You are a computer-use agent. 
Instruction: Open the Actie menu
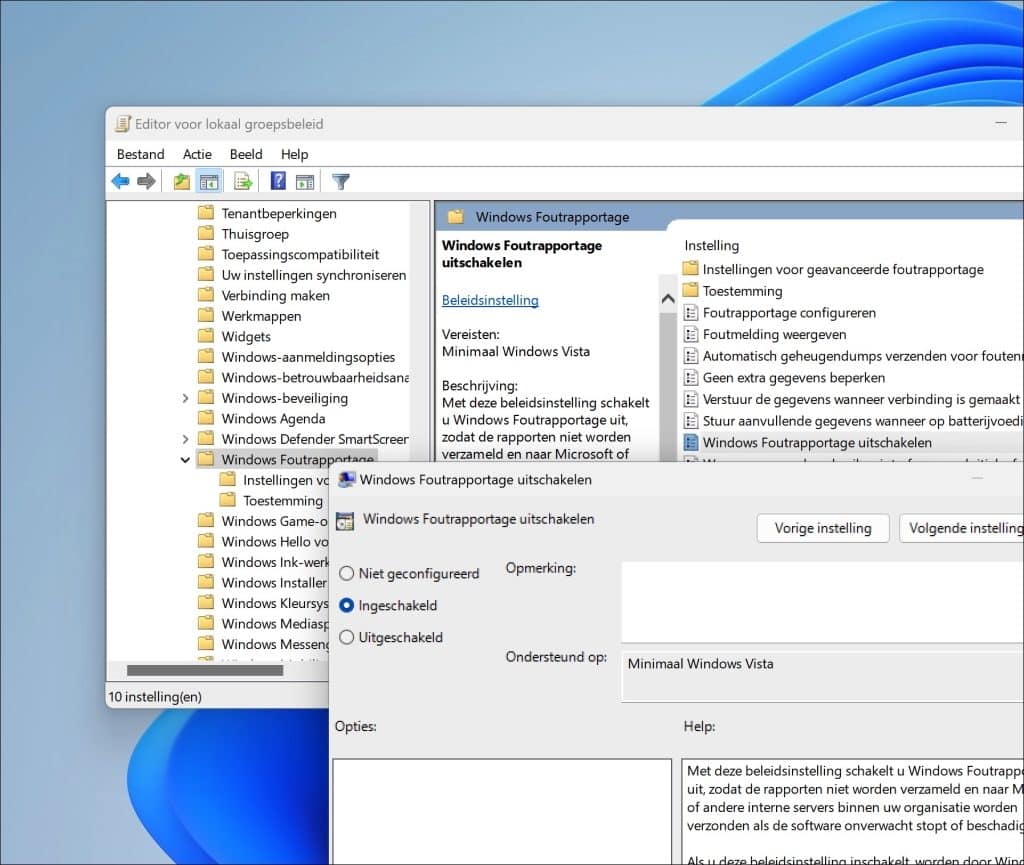click(x=197, y=154)
